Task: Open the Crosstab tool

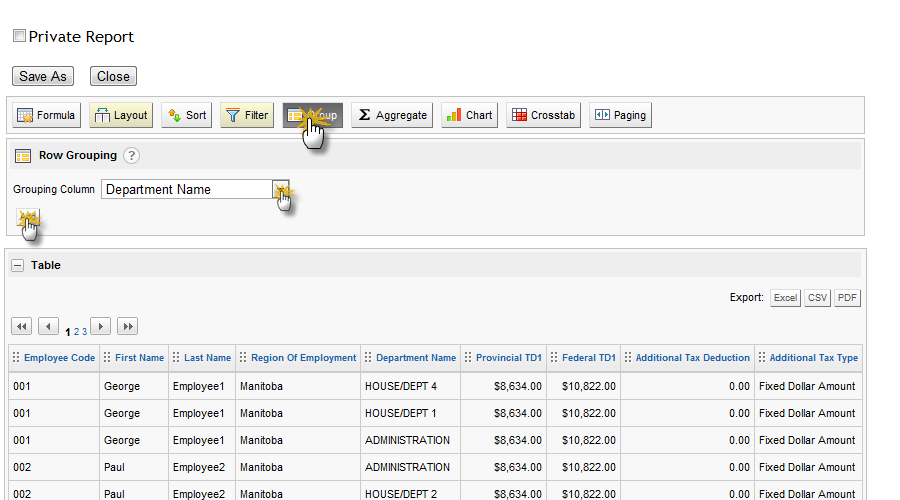Action: 544,115
